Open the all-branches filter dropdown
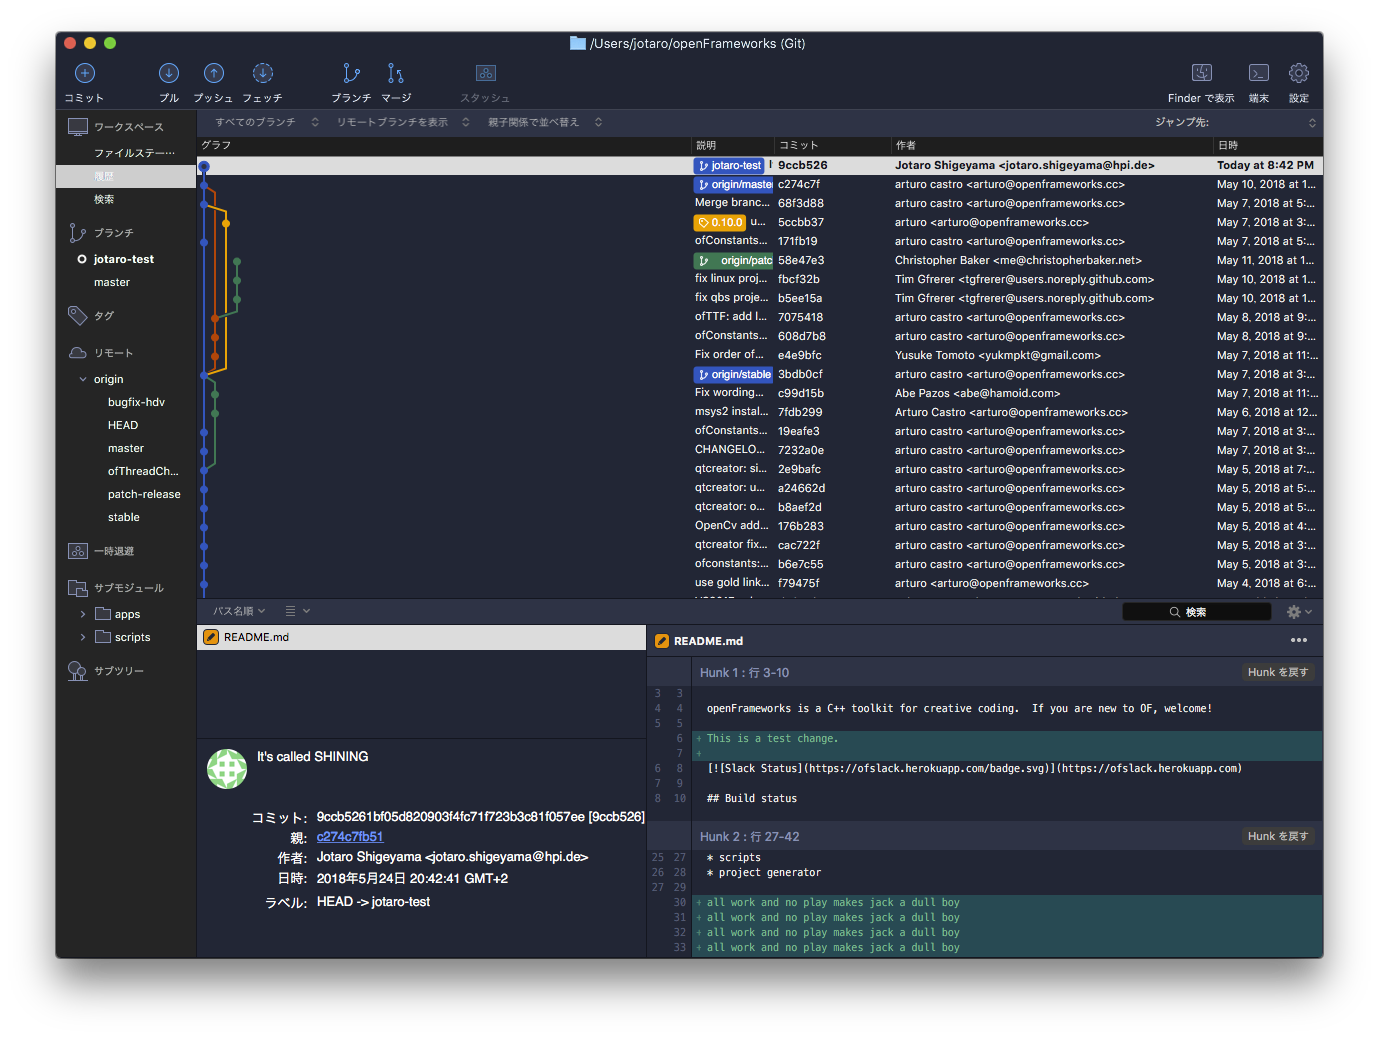1379x1038 pixels. [x=266, y=122]
